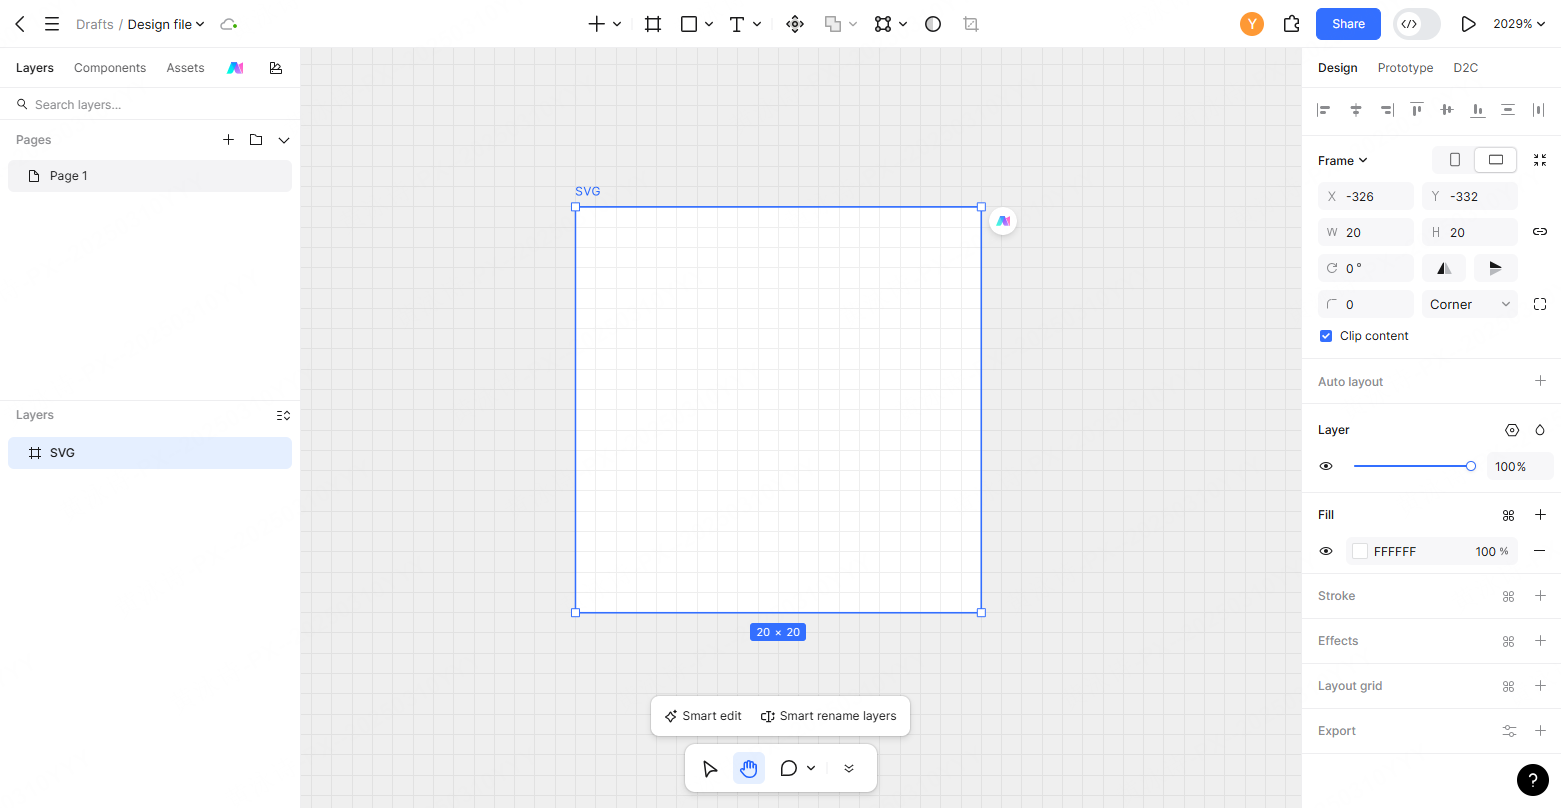Toggle the dev mode code switch
Screen dimensions: 1561x808
[1417, 24]
